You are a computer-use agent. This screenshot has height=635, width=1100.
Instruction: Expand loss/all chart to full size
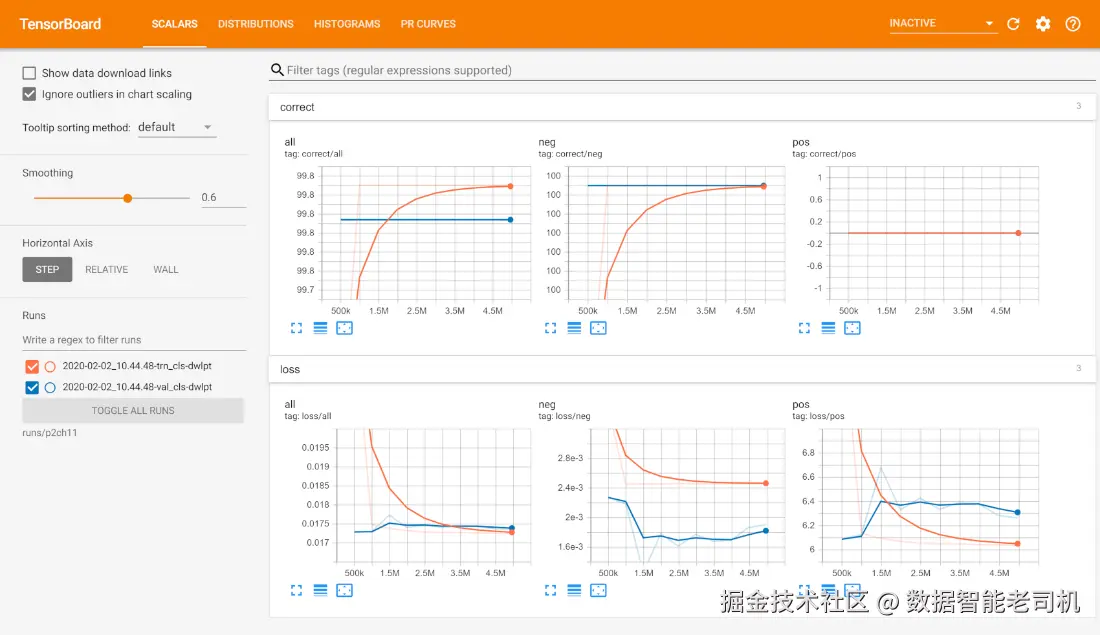point(296,590)
